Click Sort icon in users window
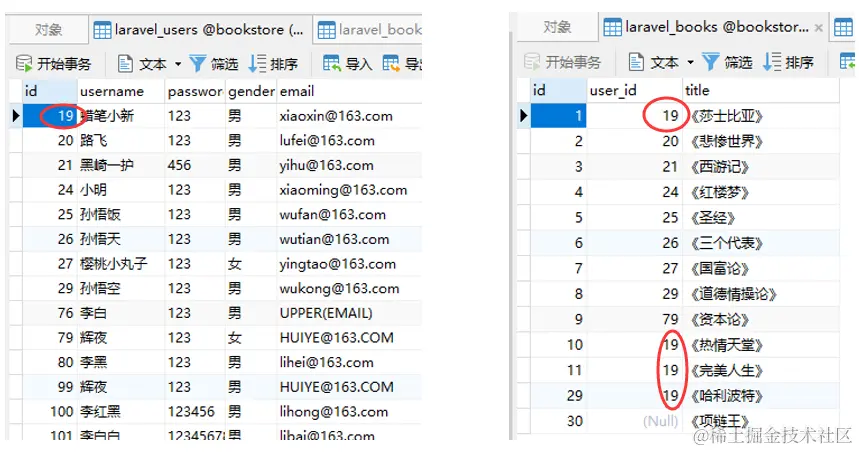Viewport: 859px width, 452px height. click(257, 64)
